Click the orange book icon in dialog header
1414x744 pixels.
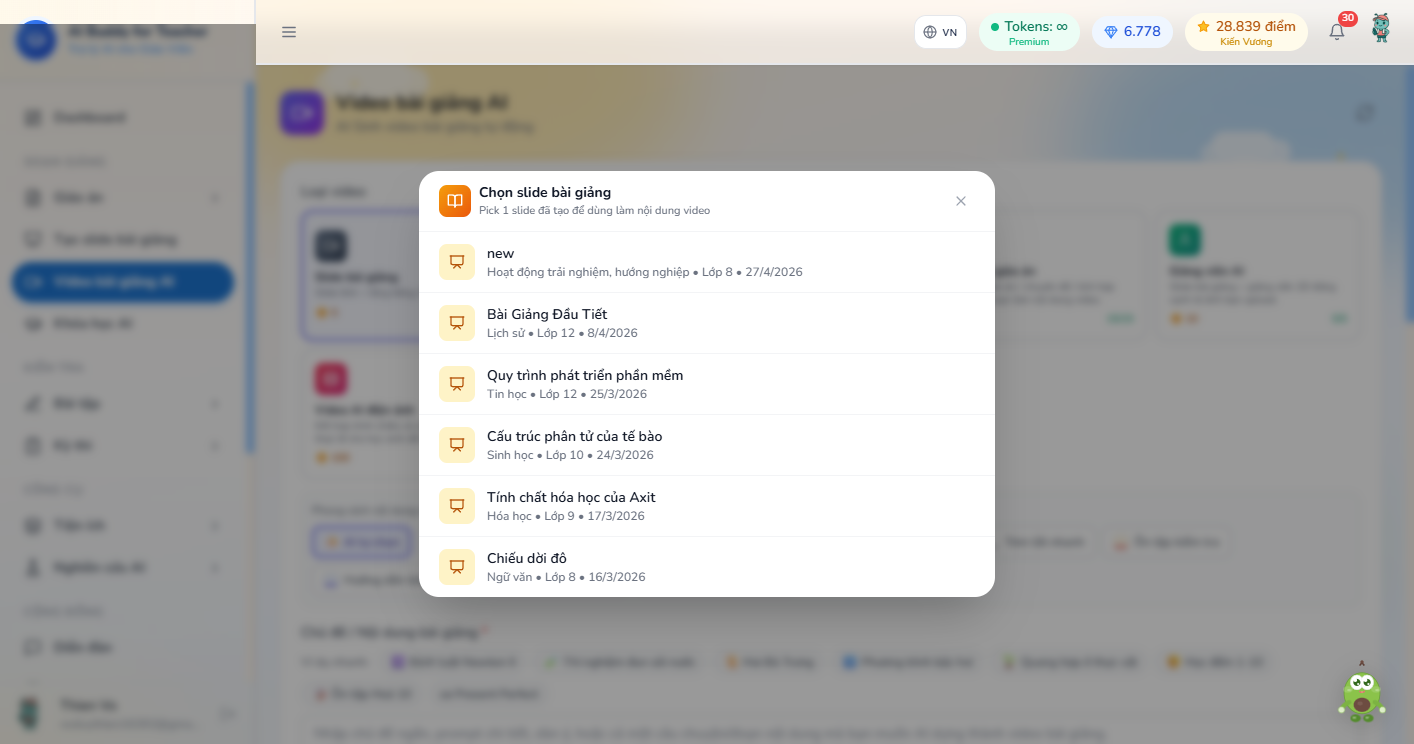(455, 201)
